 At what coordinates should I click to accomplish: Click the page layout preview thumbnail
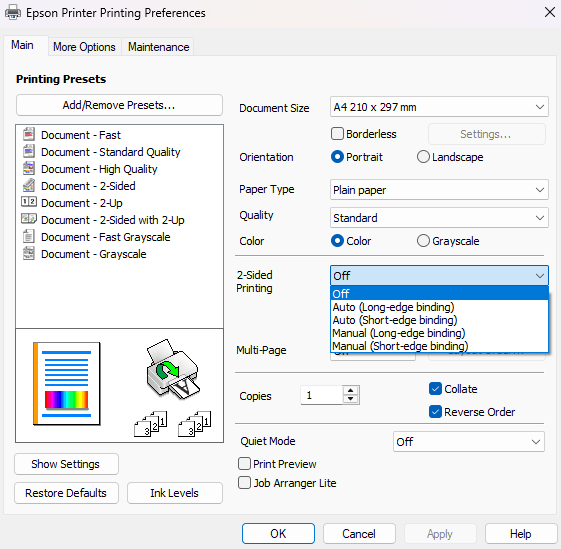point(67,384)
